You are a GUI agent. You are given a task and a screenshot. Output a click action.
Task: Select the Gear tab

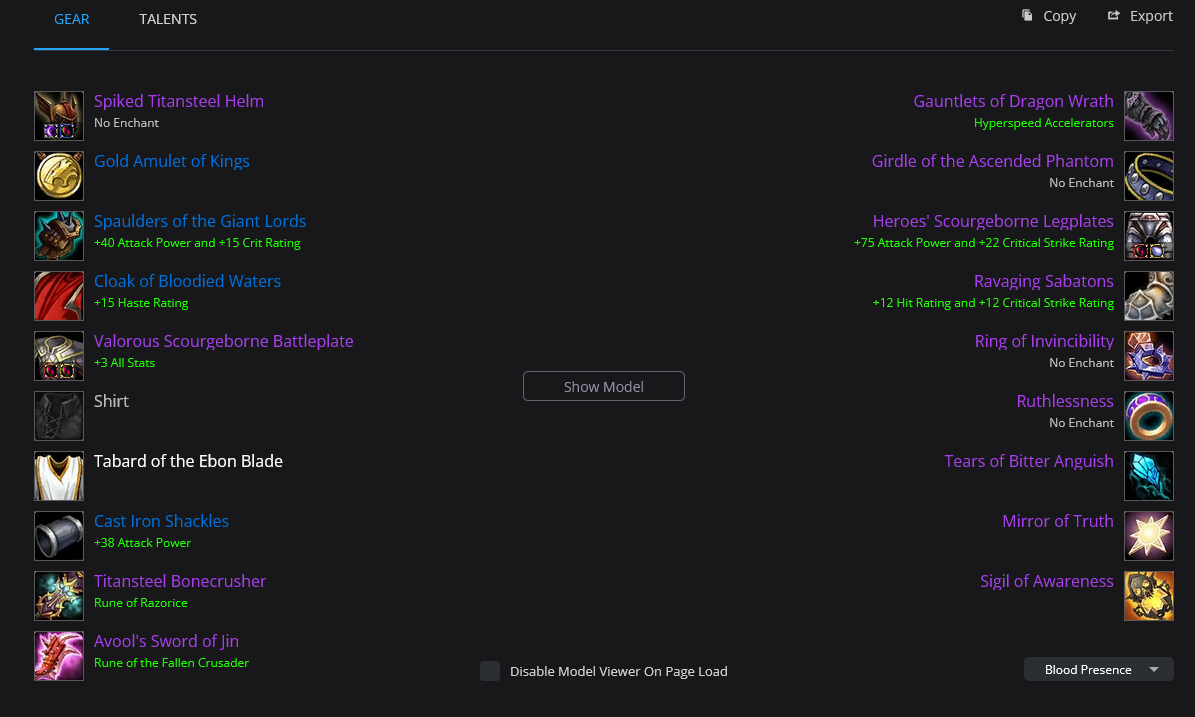pos(72,19)
